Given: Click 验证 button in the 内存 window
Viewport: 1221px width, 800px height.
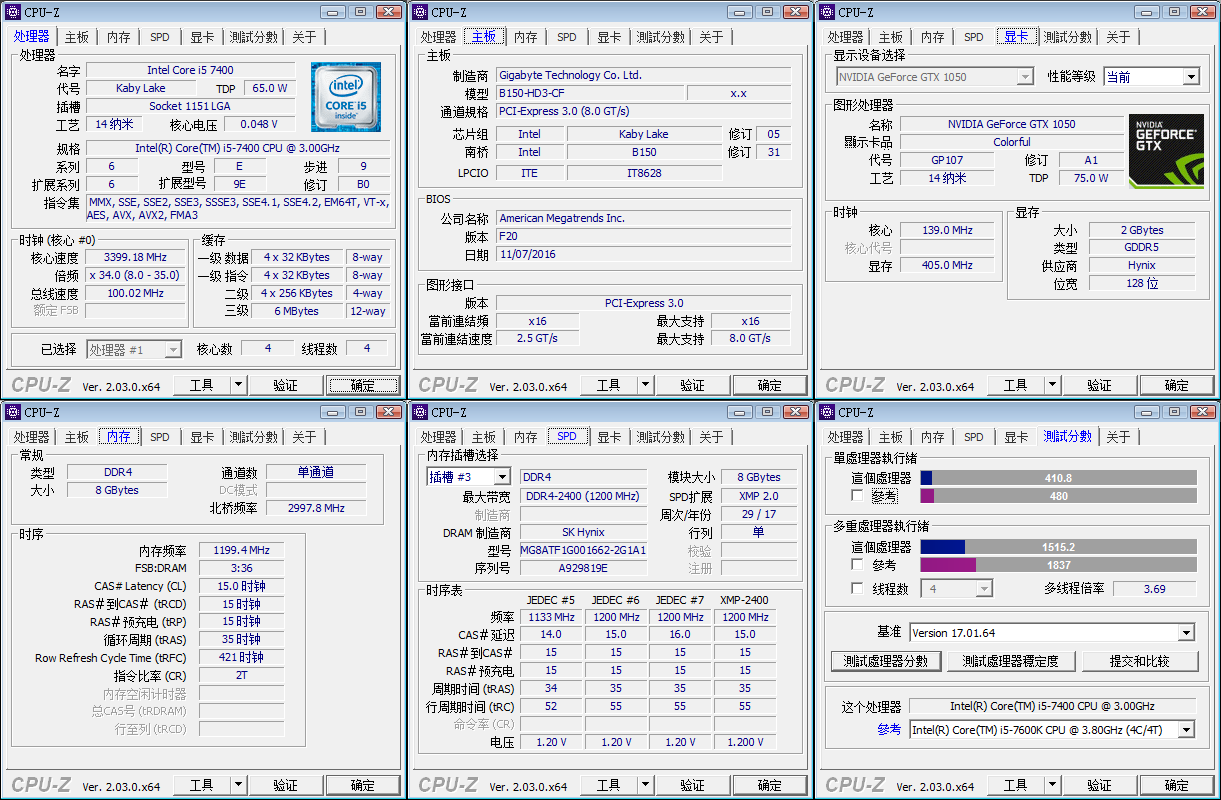Looking at the screenshot, I should (285, 785).
